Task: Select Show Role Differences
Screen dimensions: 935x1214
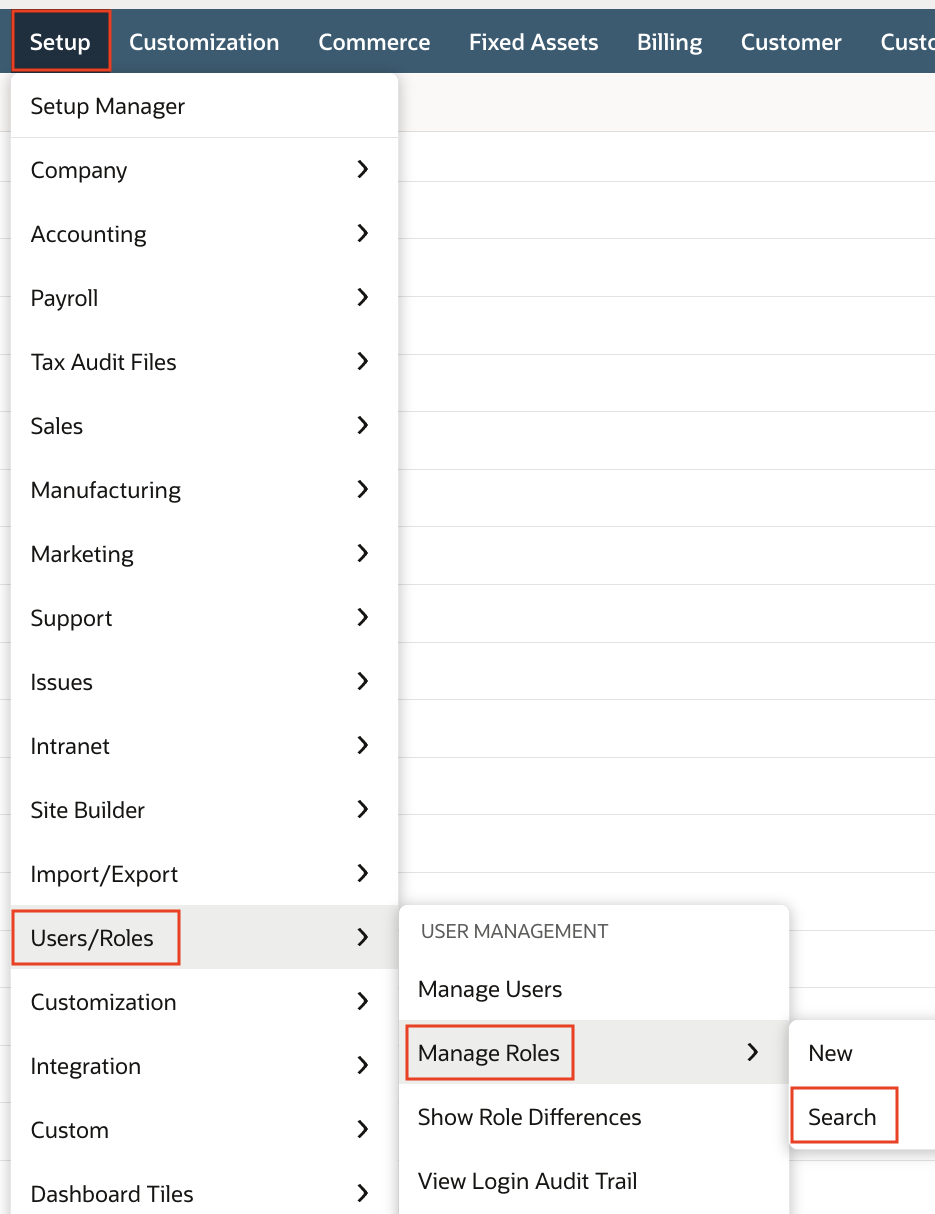Action: [x=529, y=1117]
